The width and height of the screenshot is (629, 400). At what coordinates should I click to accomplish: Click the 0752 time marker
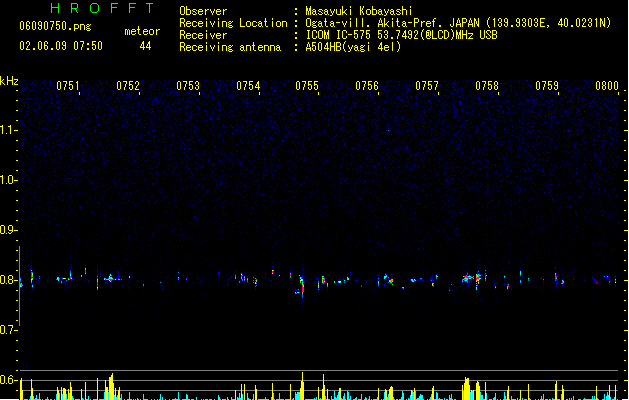[128, 86]
